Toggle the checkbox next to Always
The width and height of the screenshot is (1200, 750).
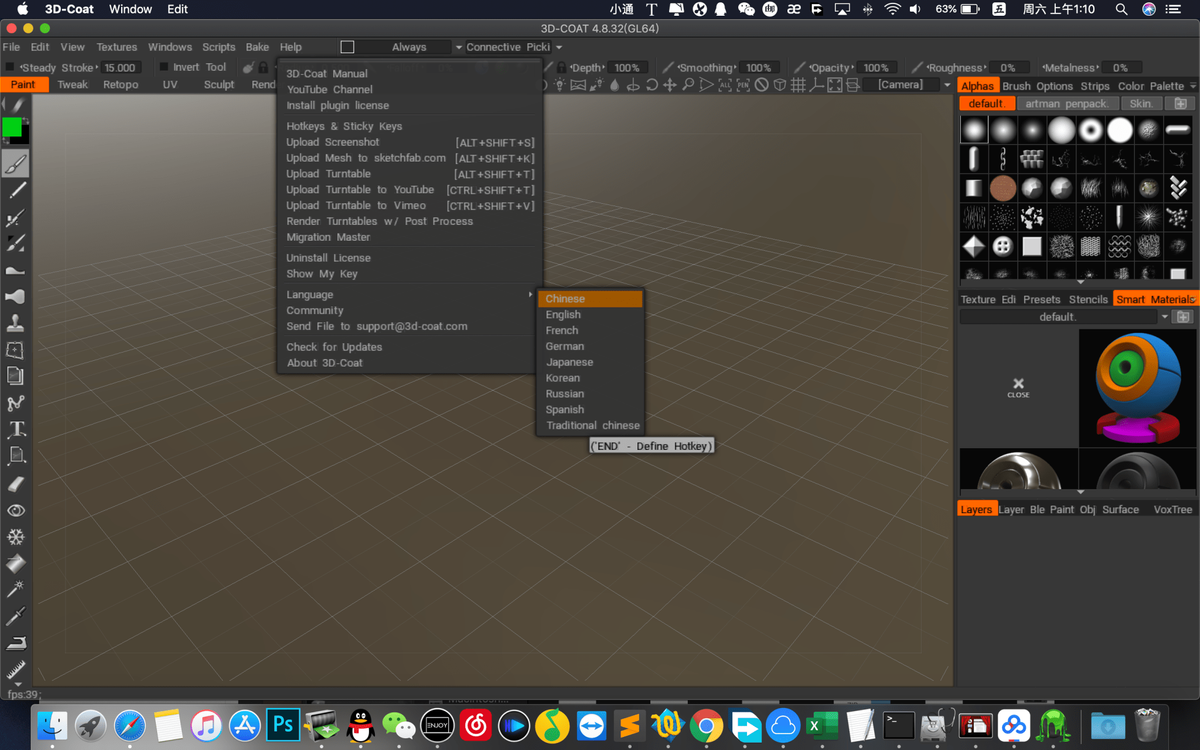347,47
